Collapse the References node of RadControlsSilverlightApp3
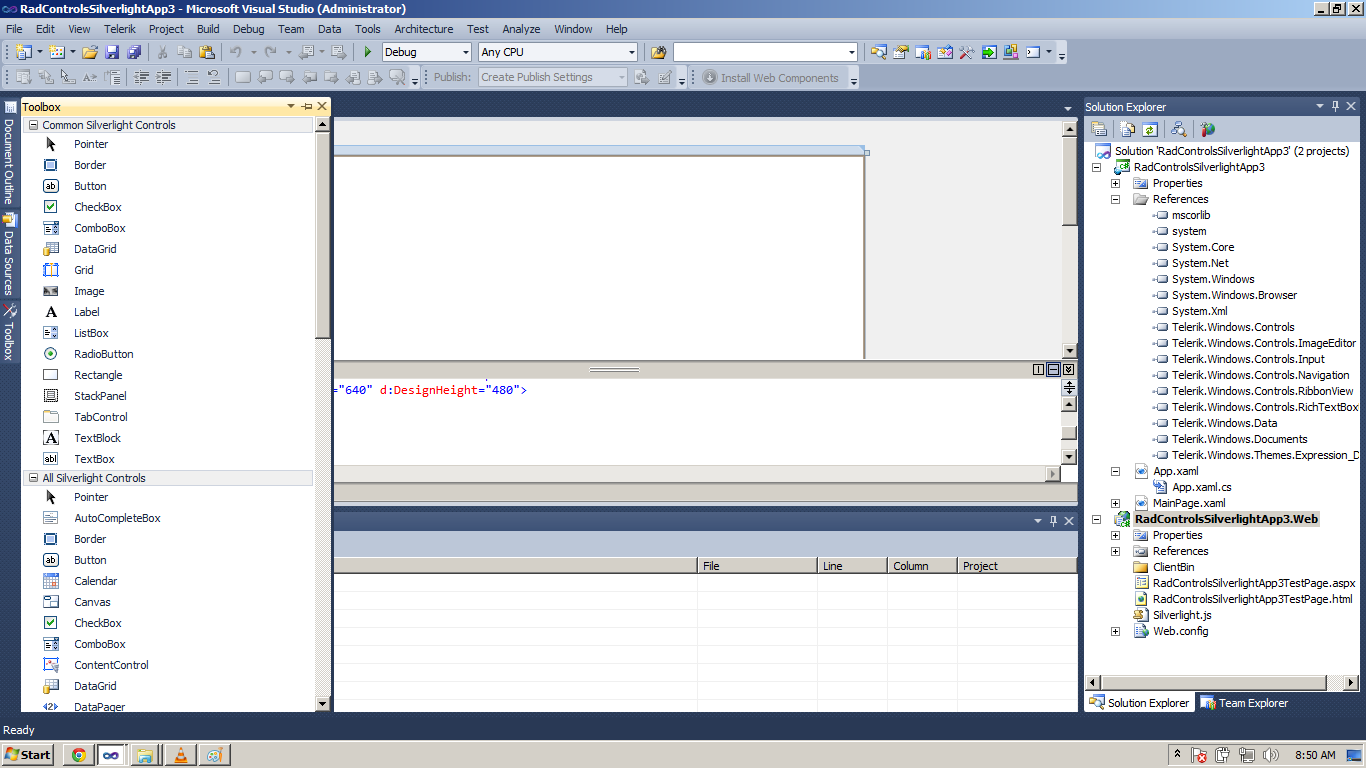This screenshot has width=1366, height=768. pyautogui.click(x=1116, y=199)
